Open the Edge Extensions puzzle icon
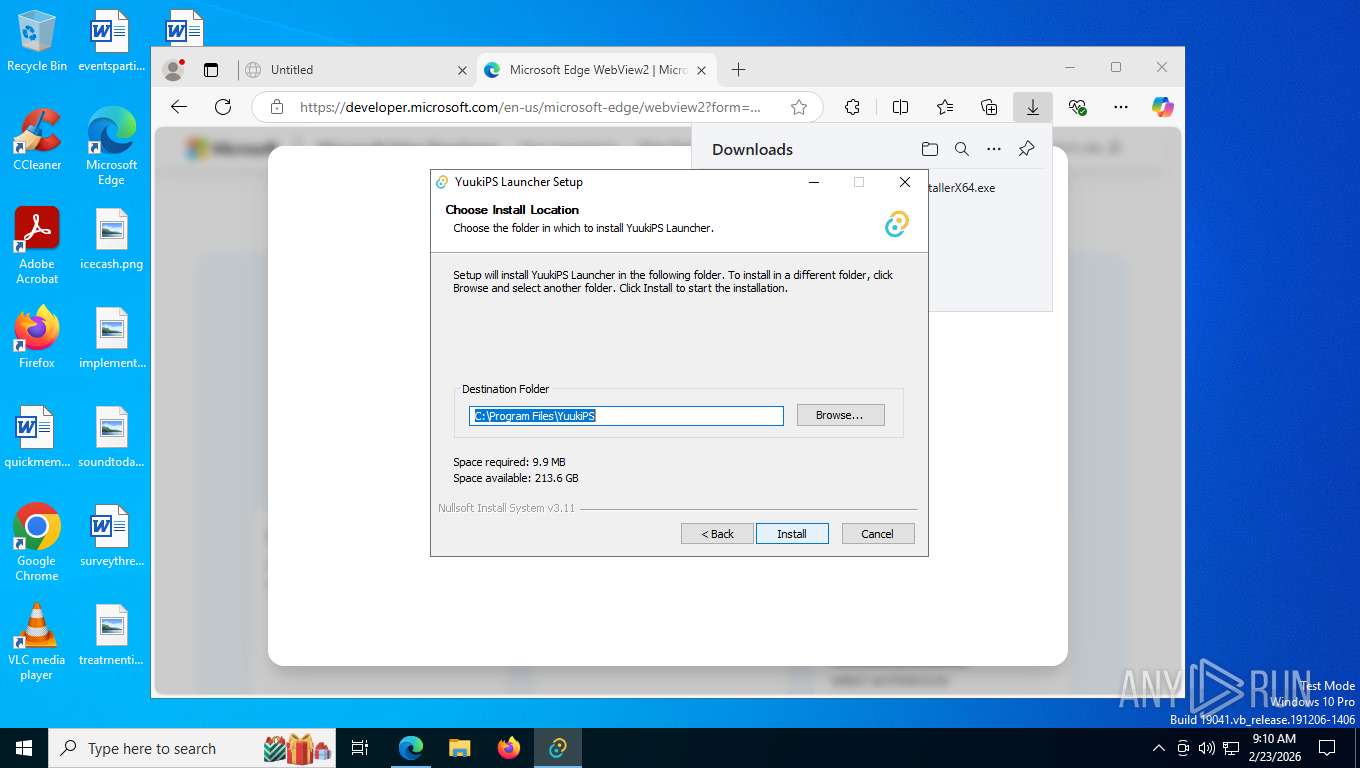Viewport: 1360px width, 768px height. (x=852, y=107)
